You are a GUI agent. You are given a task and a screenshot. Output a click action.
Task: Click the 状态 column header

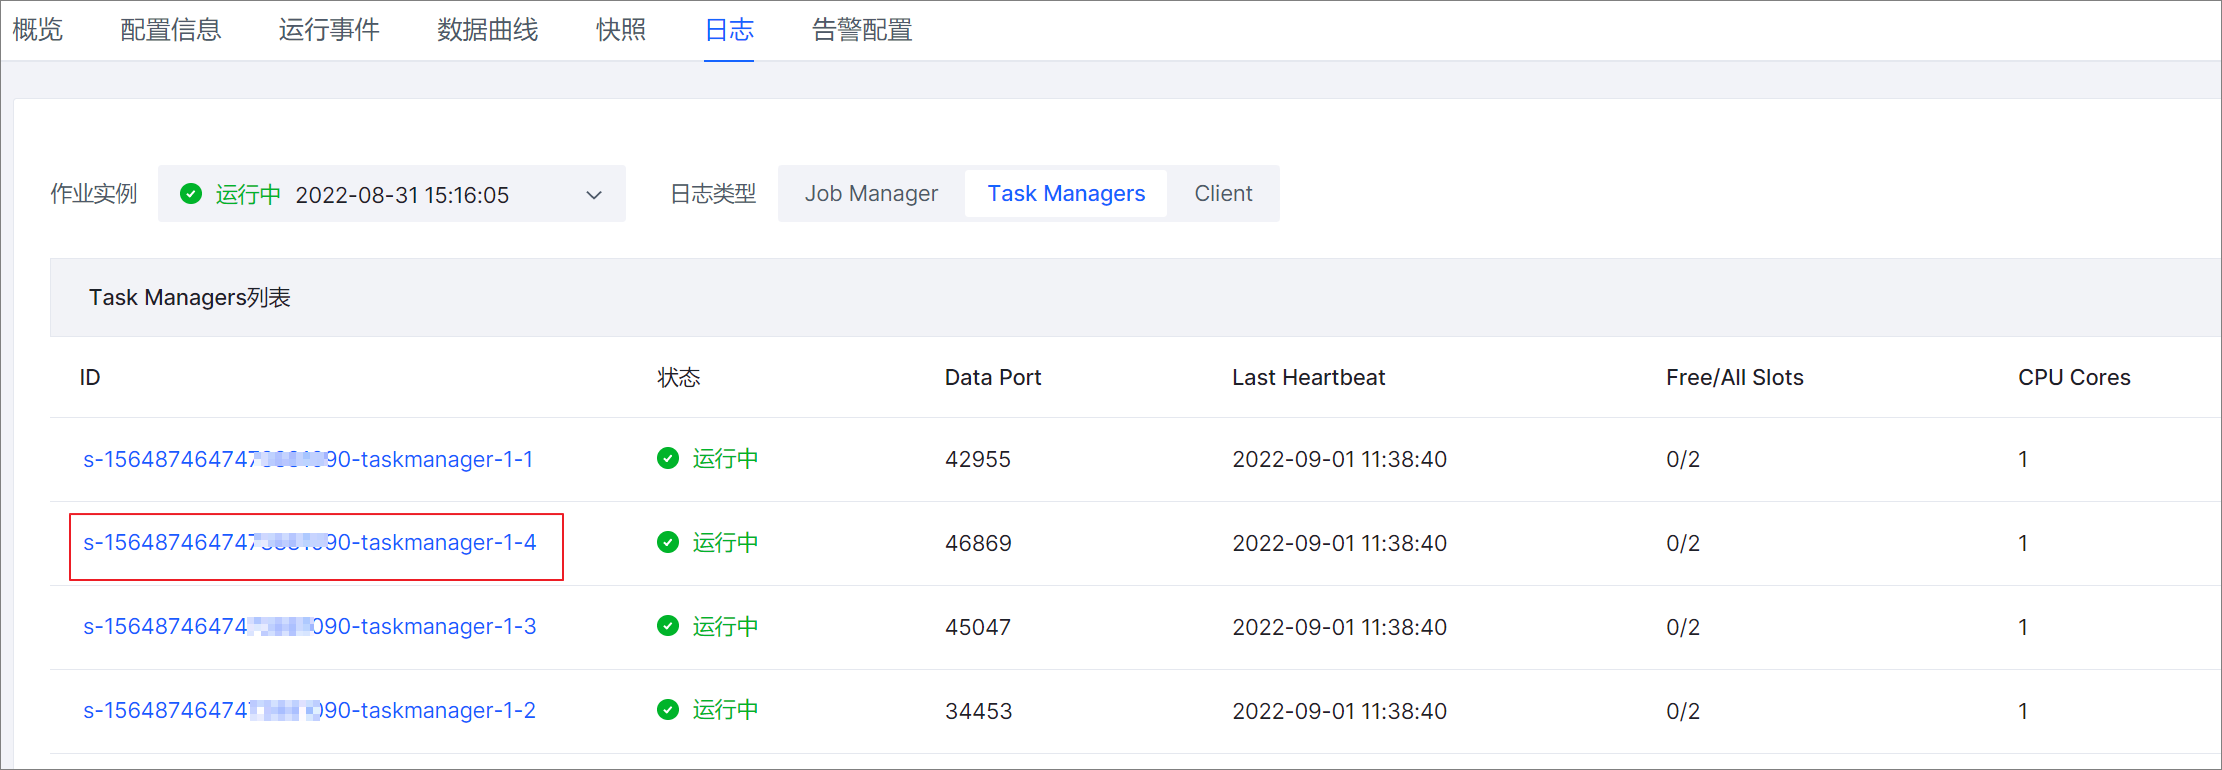[x=679, y=378]
